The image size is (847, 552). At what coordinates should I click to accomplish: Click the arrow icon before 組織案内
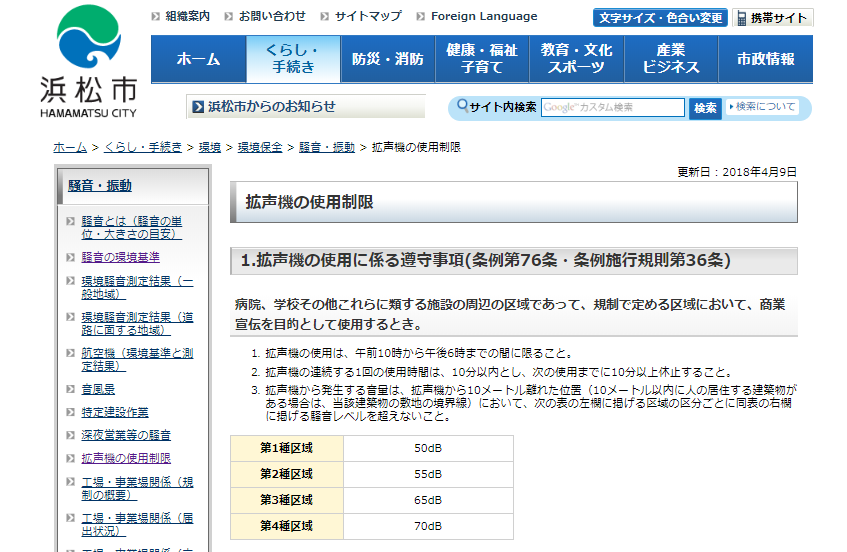pos(155,17)
